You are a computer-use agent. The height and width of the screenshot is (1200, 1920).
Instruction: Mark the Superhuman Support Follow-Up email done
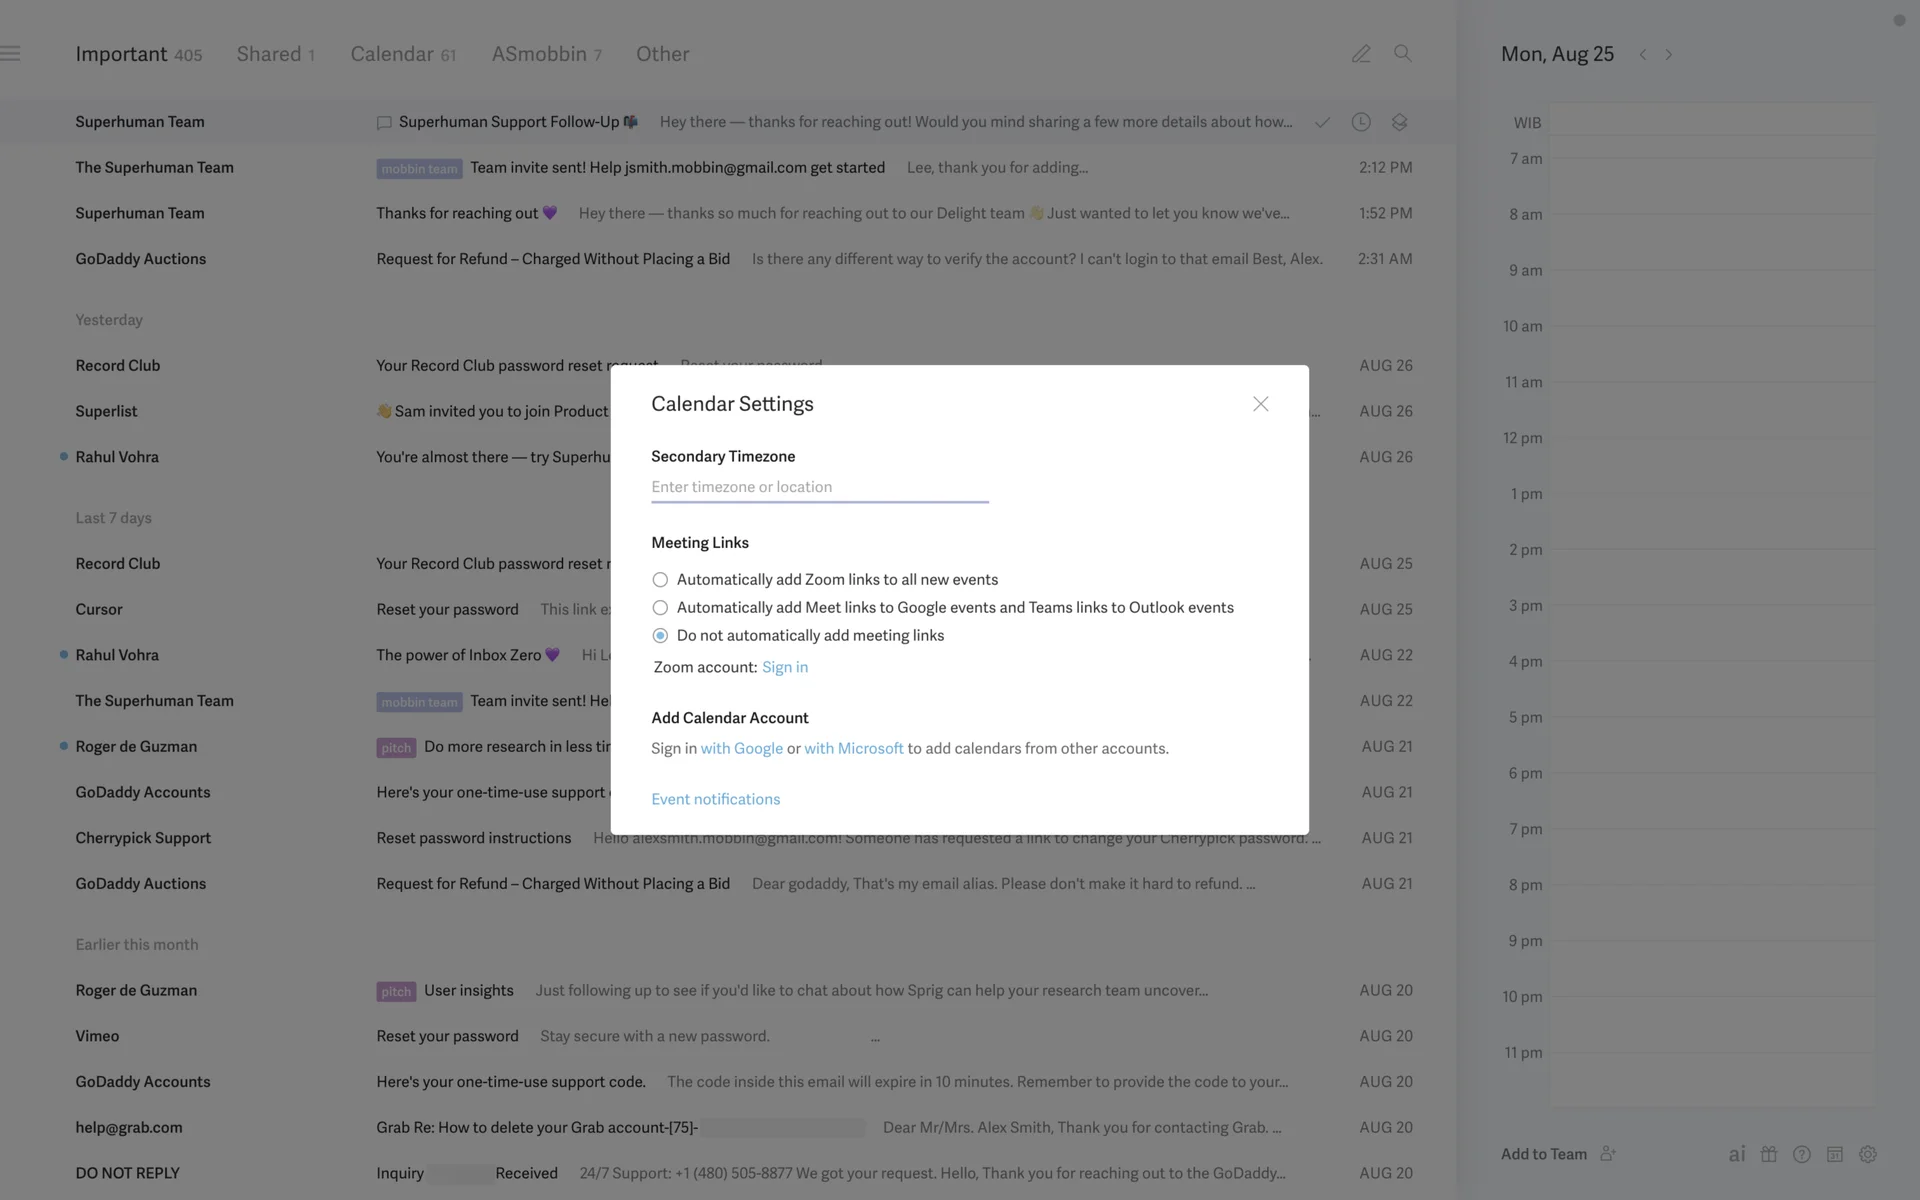coord(1322,122)
